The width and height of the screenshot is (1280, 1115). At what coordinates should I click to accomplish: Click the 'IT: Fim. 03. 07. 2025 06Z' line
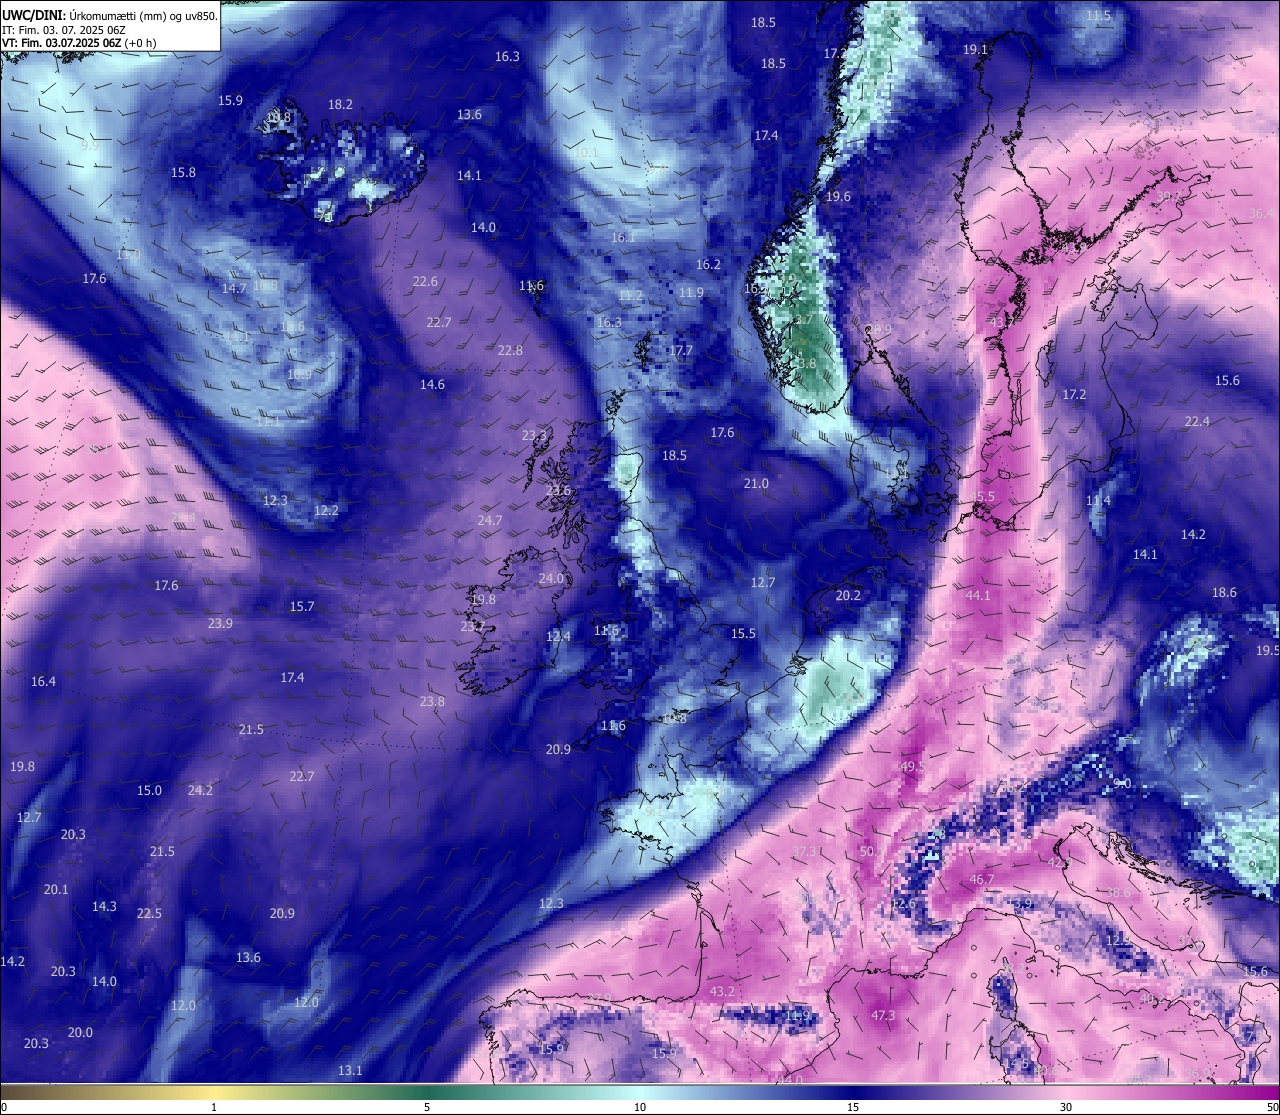[x=63, y=29]
